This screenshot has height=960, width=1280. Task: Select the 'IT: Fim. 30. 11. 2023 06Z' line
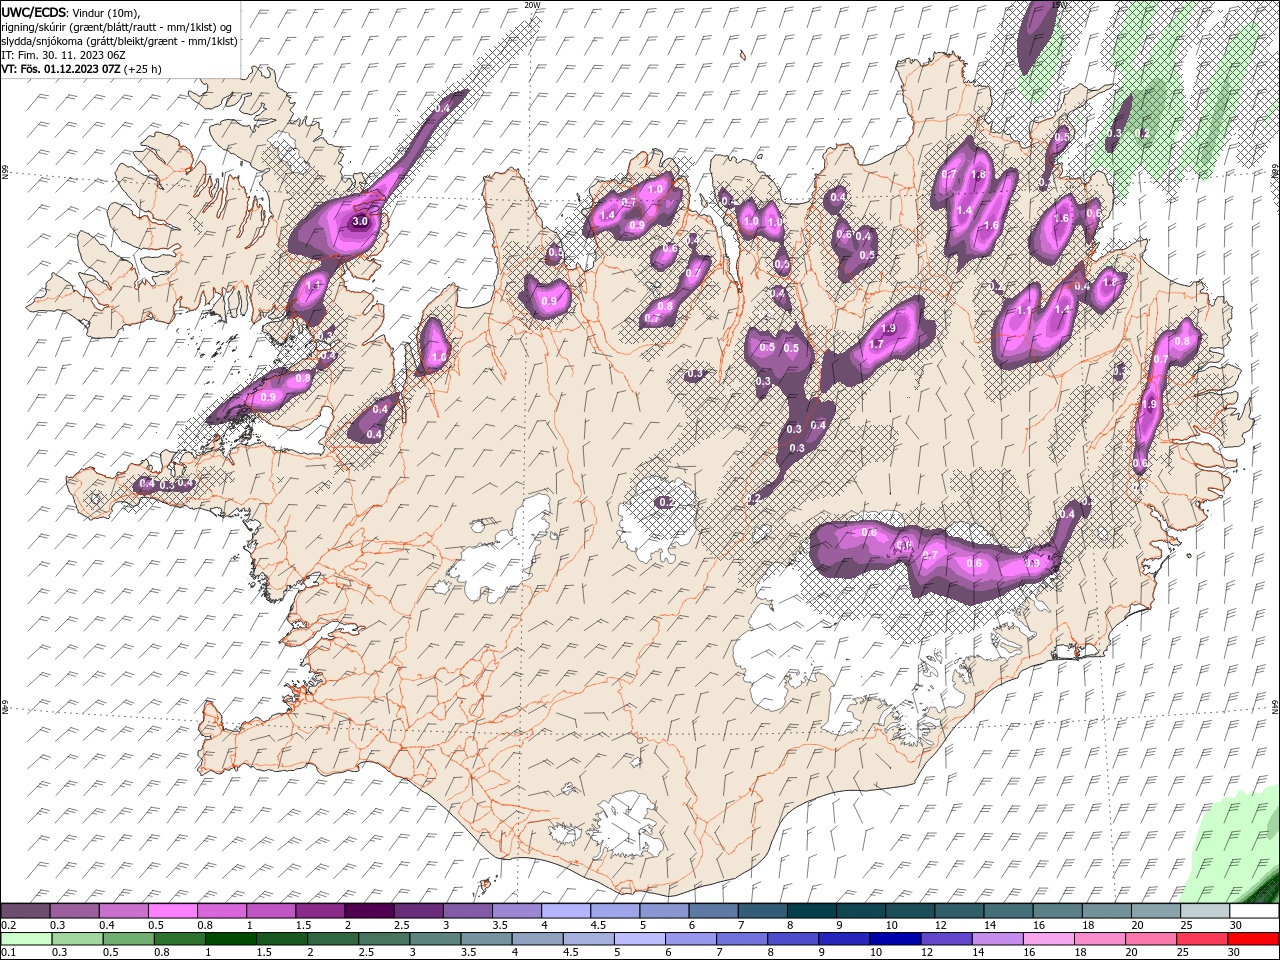[x=63, y=55]
